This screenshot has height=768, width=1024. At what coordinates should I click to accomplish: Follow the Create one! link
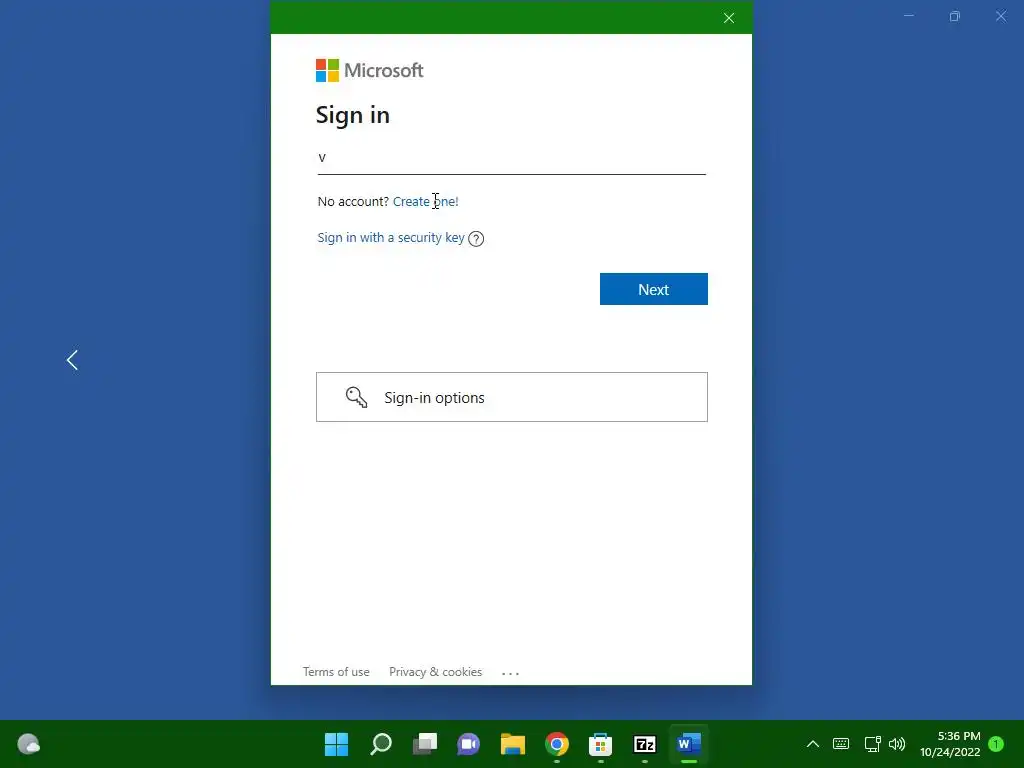point(426,201)
